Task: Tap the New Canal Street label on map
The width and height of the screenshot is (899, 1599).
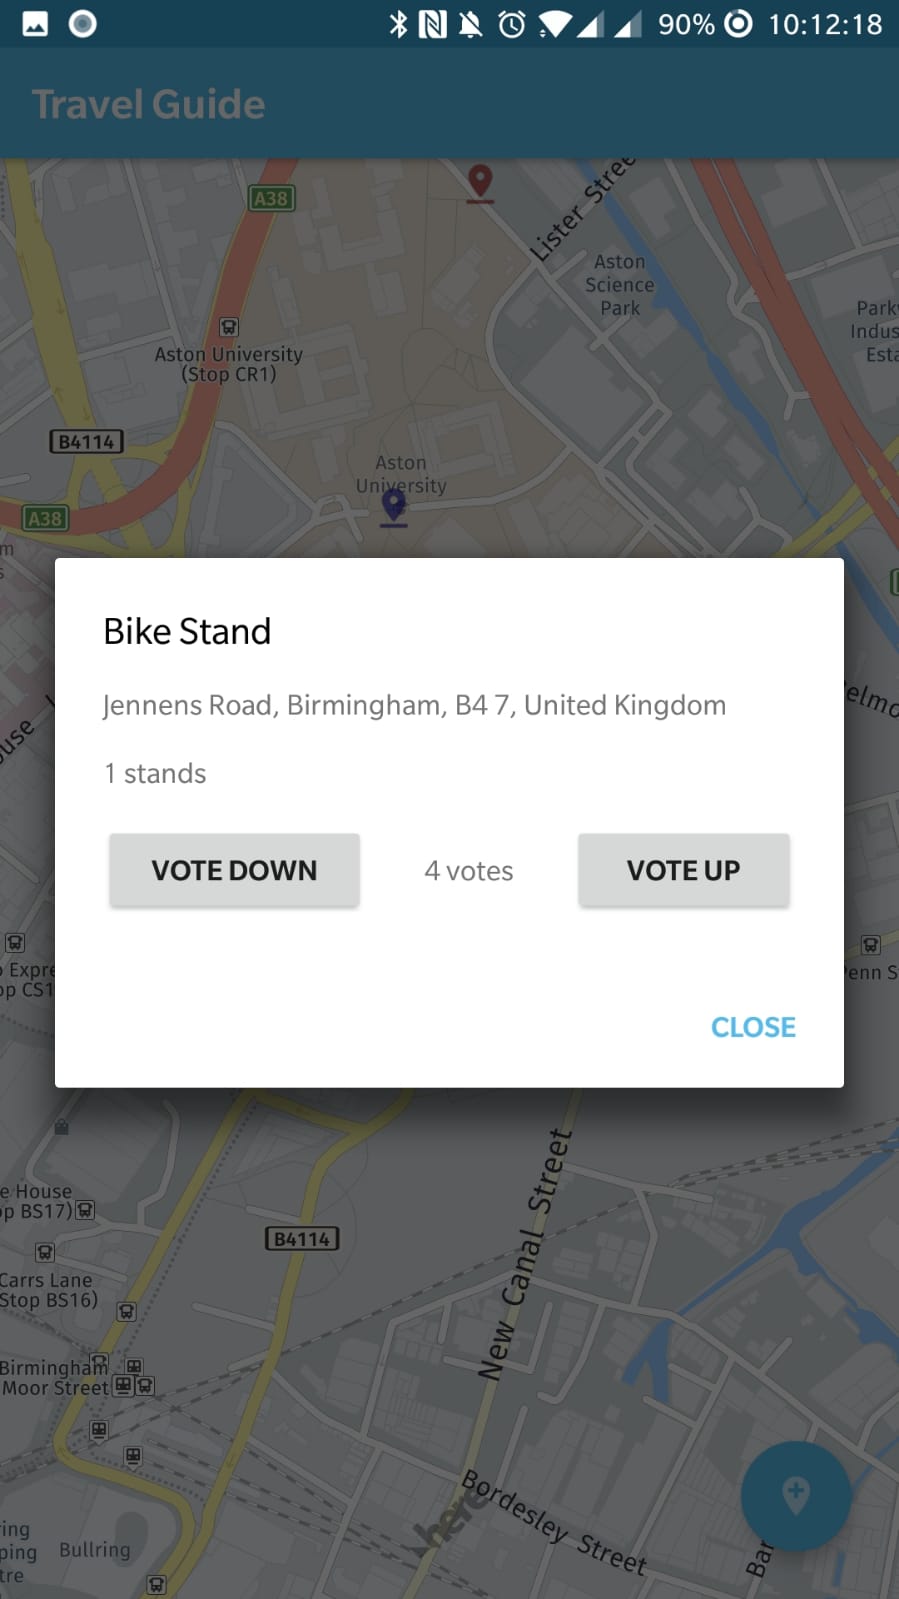Action: pos(525,1255)
